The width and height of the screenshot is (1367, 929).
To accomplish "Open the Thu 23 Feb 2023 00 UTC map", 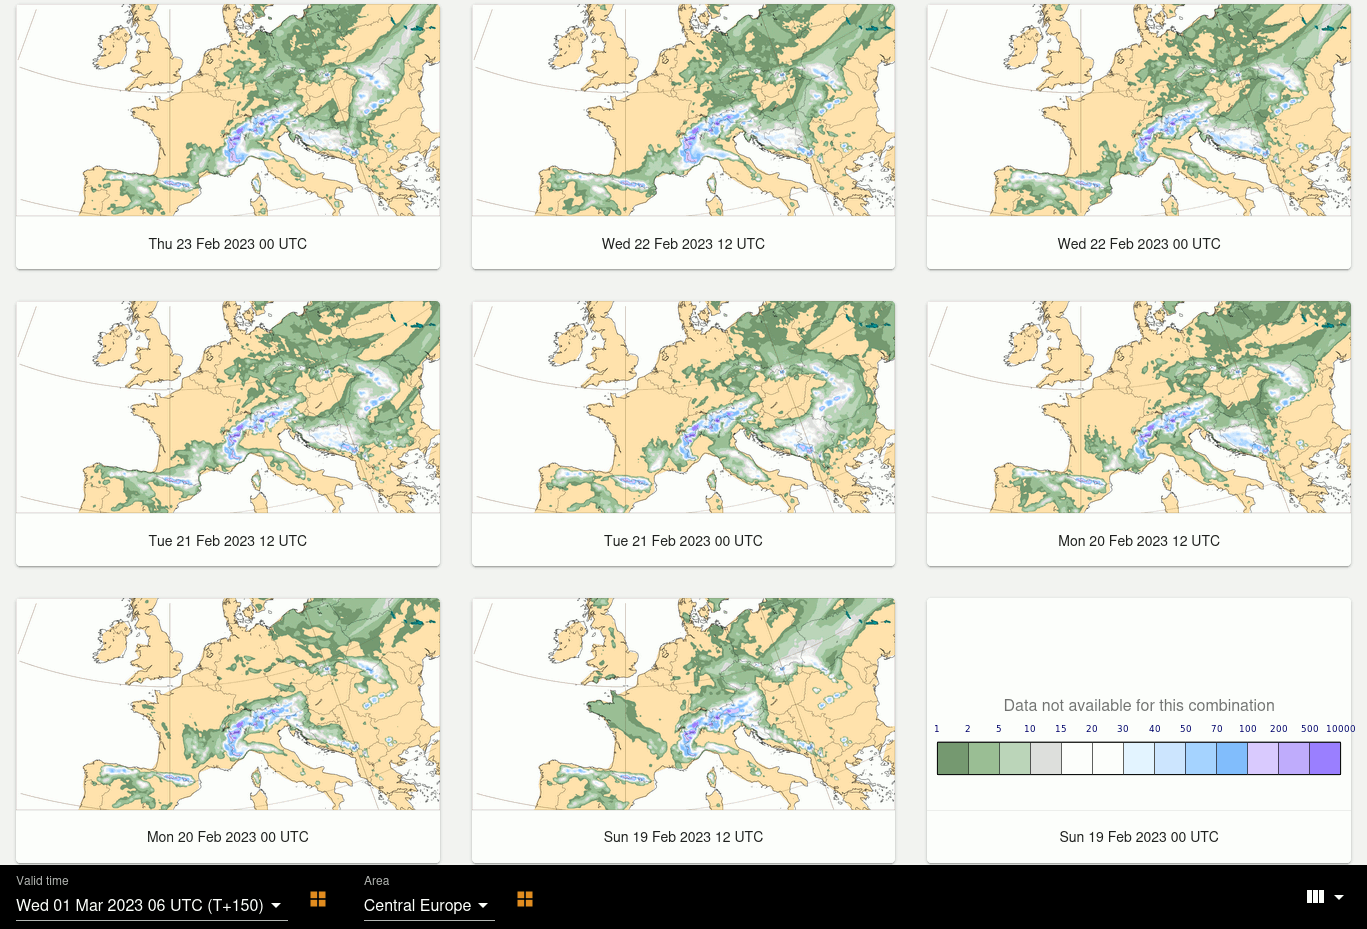I will 228,110.
